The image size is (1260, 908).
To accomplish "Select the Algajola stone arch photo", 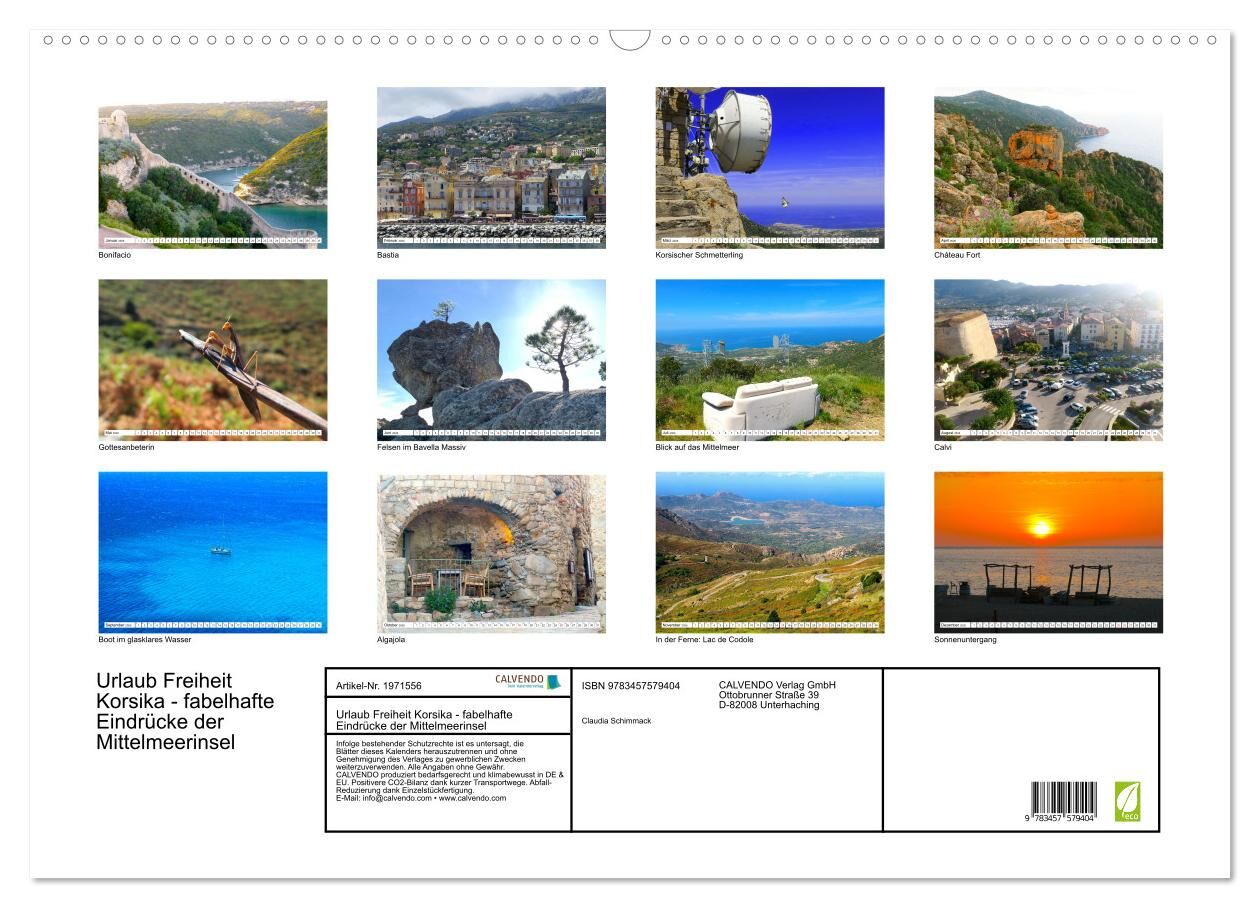I will 491,552.
